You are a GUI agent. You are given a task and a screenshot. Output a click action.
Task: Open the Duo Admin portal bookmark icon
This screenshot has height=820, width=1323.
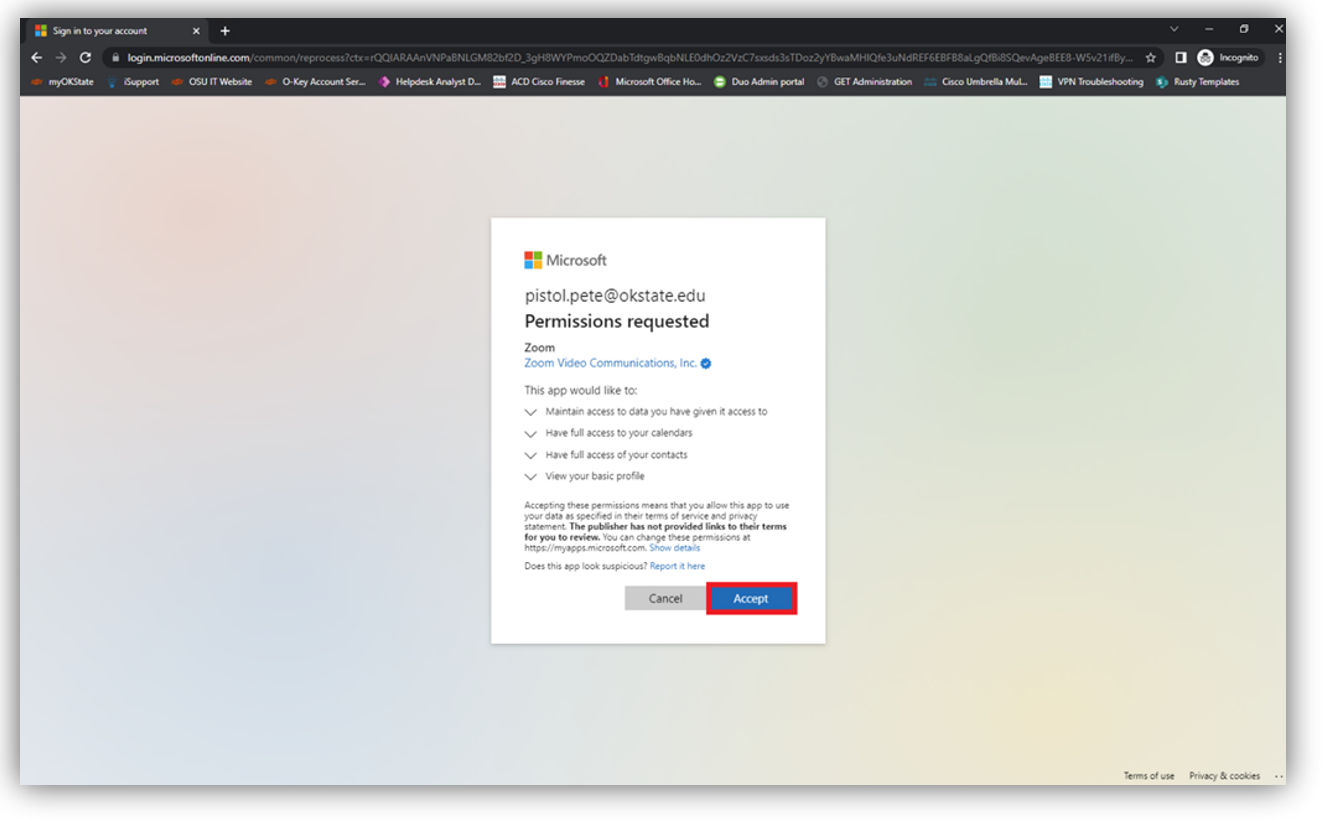click(719, 82)
